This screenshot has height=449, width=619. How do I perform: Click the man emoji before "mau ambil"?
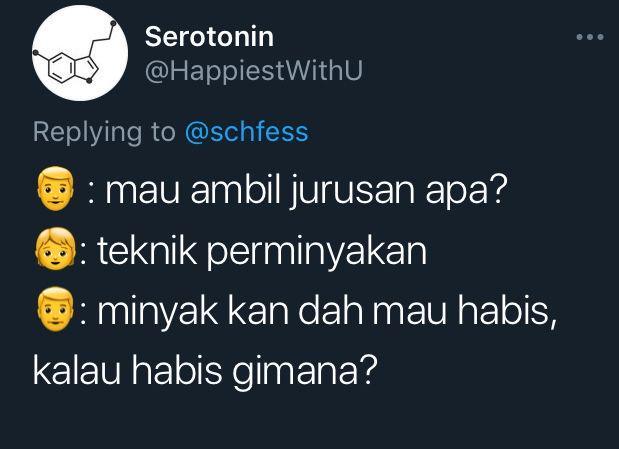tap(56, 188)
